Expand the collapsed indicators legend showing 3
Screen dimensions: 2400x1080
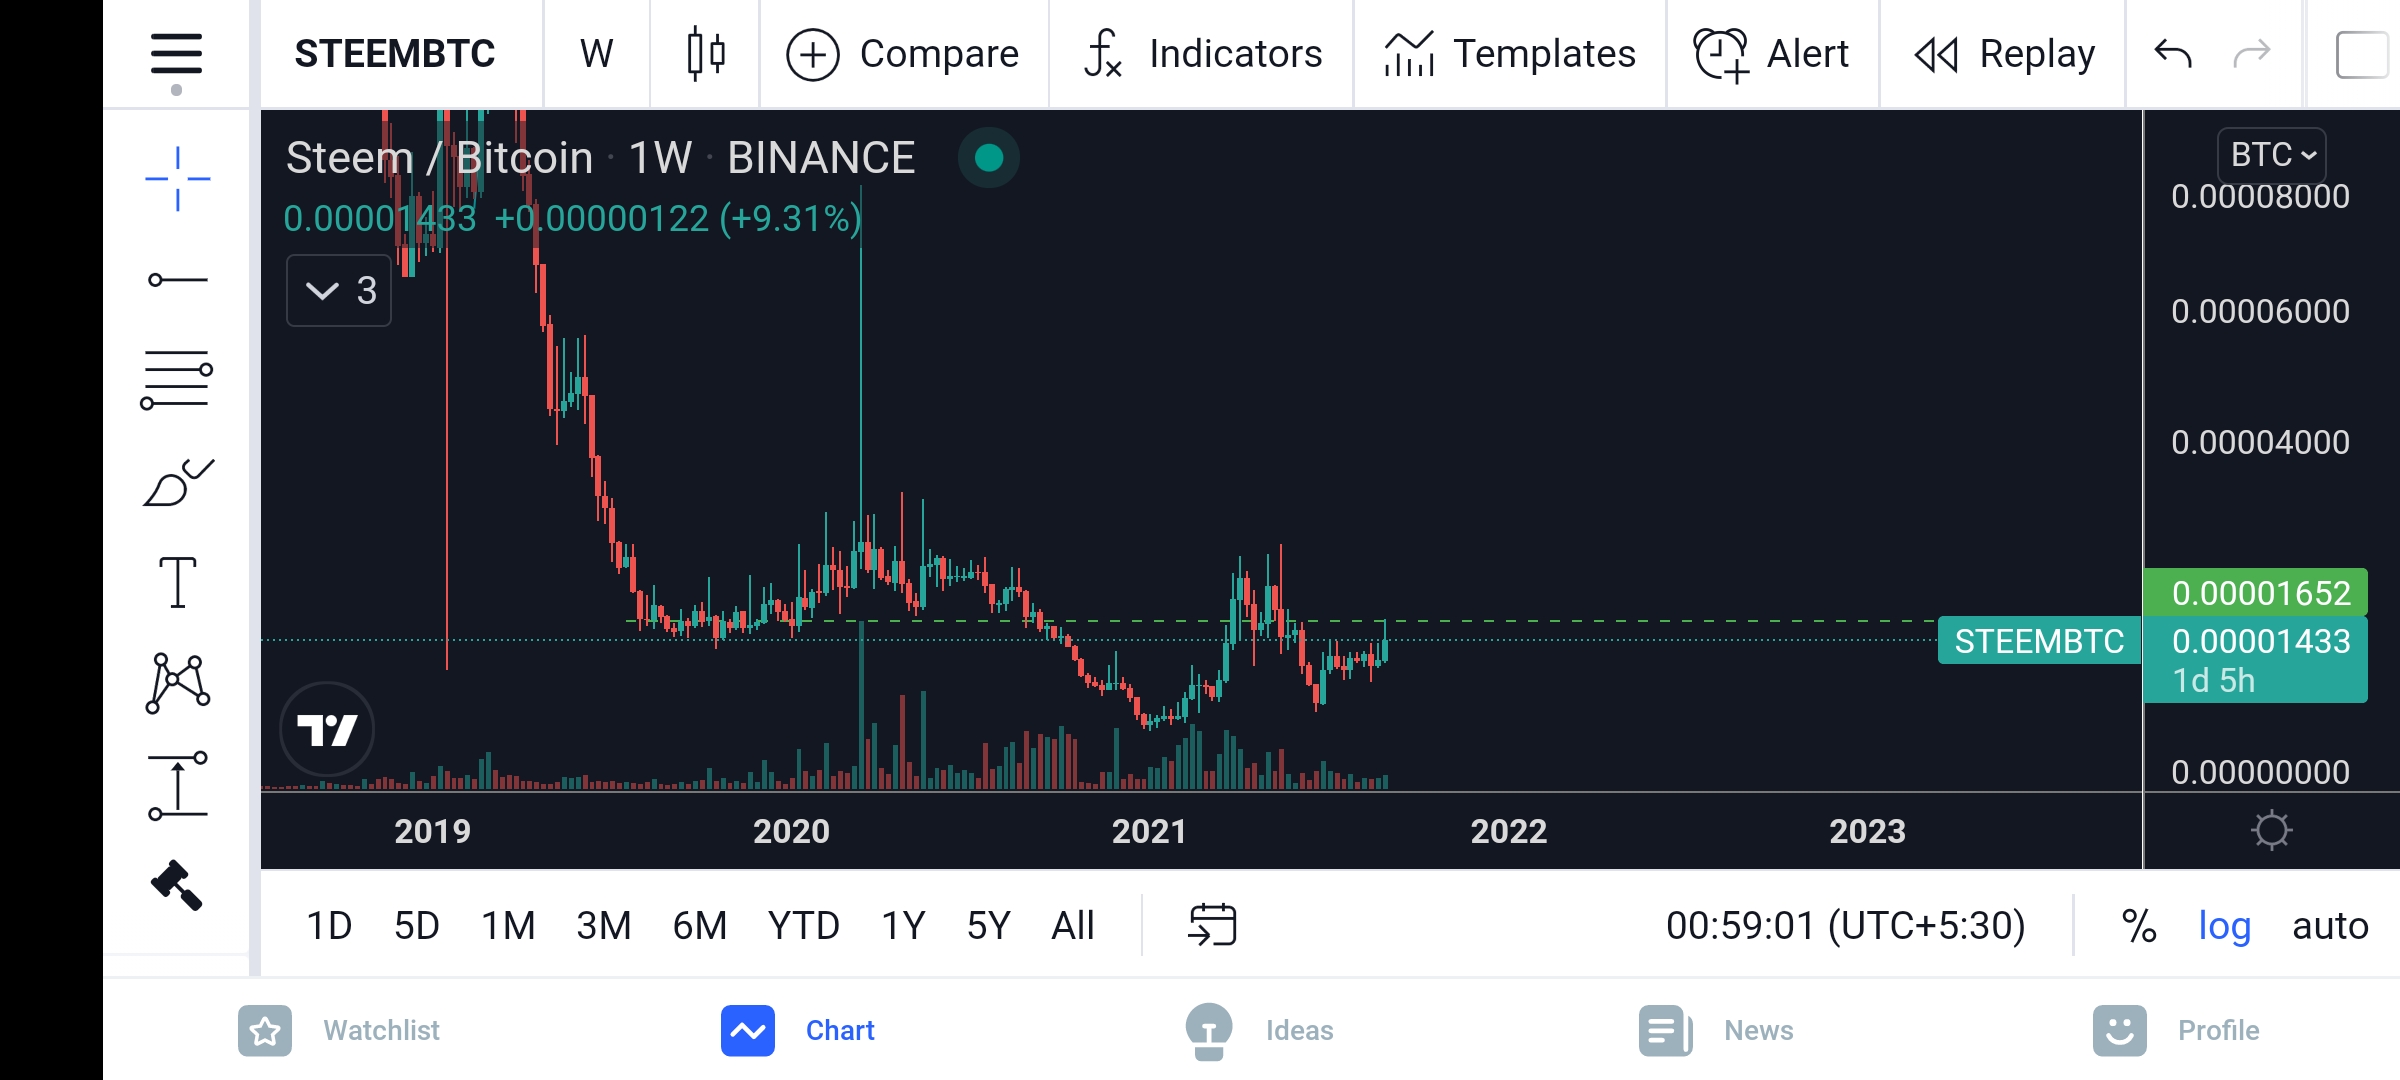tap(339, 291)
